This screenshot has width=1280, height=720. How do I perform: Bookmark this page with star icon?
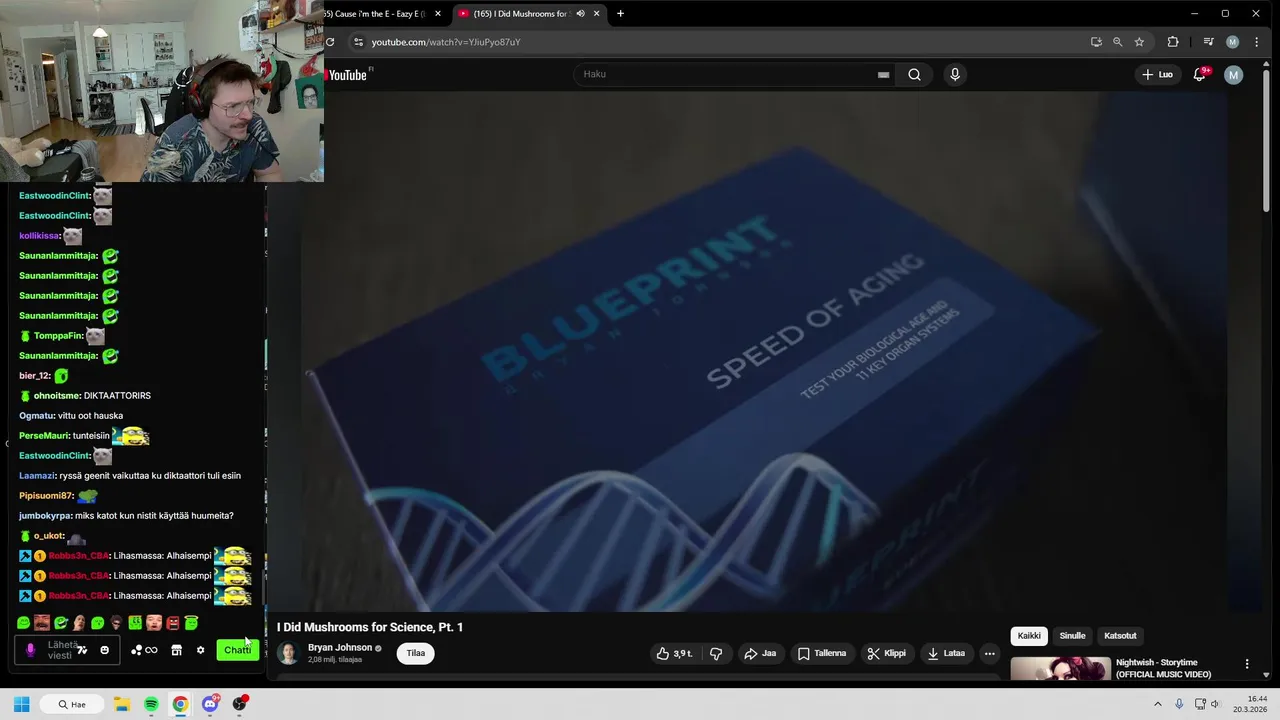1139,42
